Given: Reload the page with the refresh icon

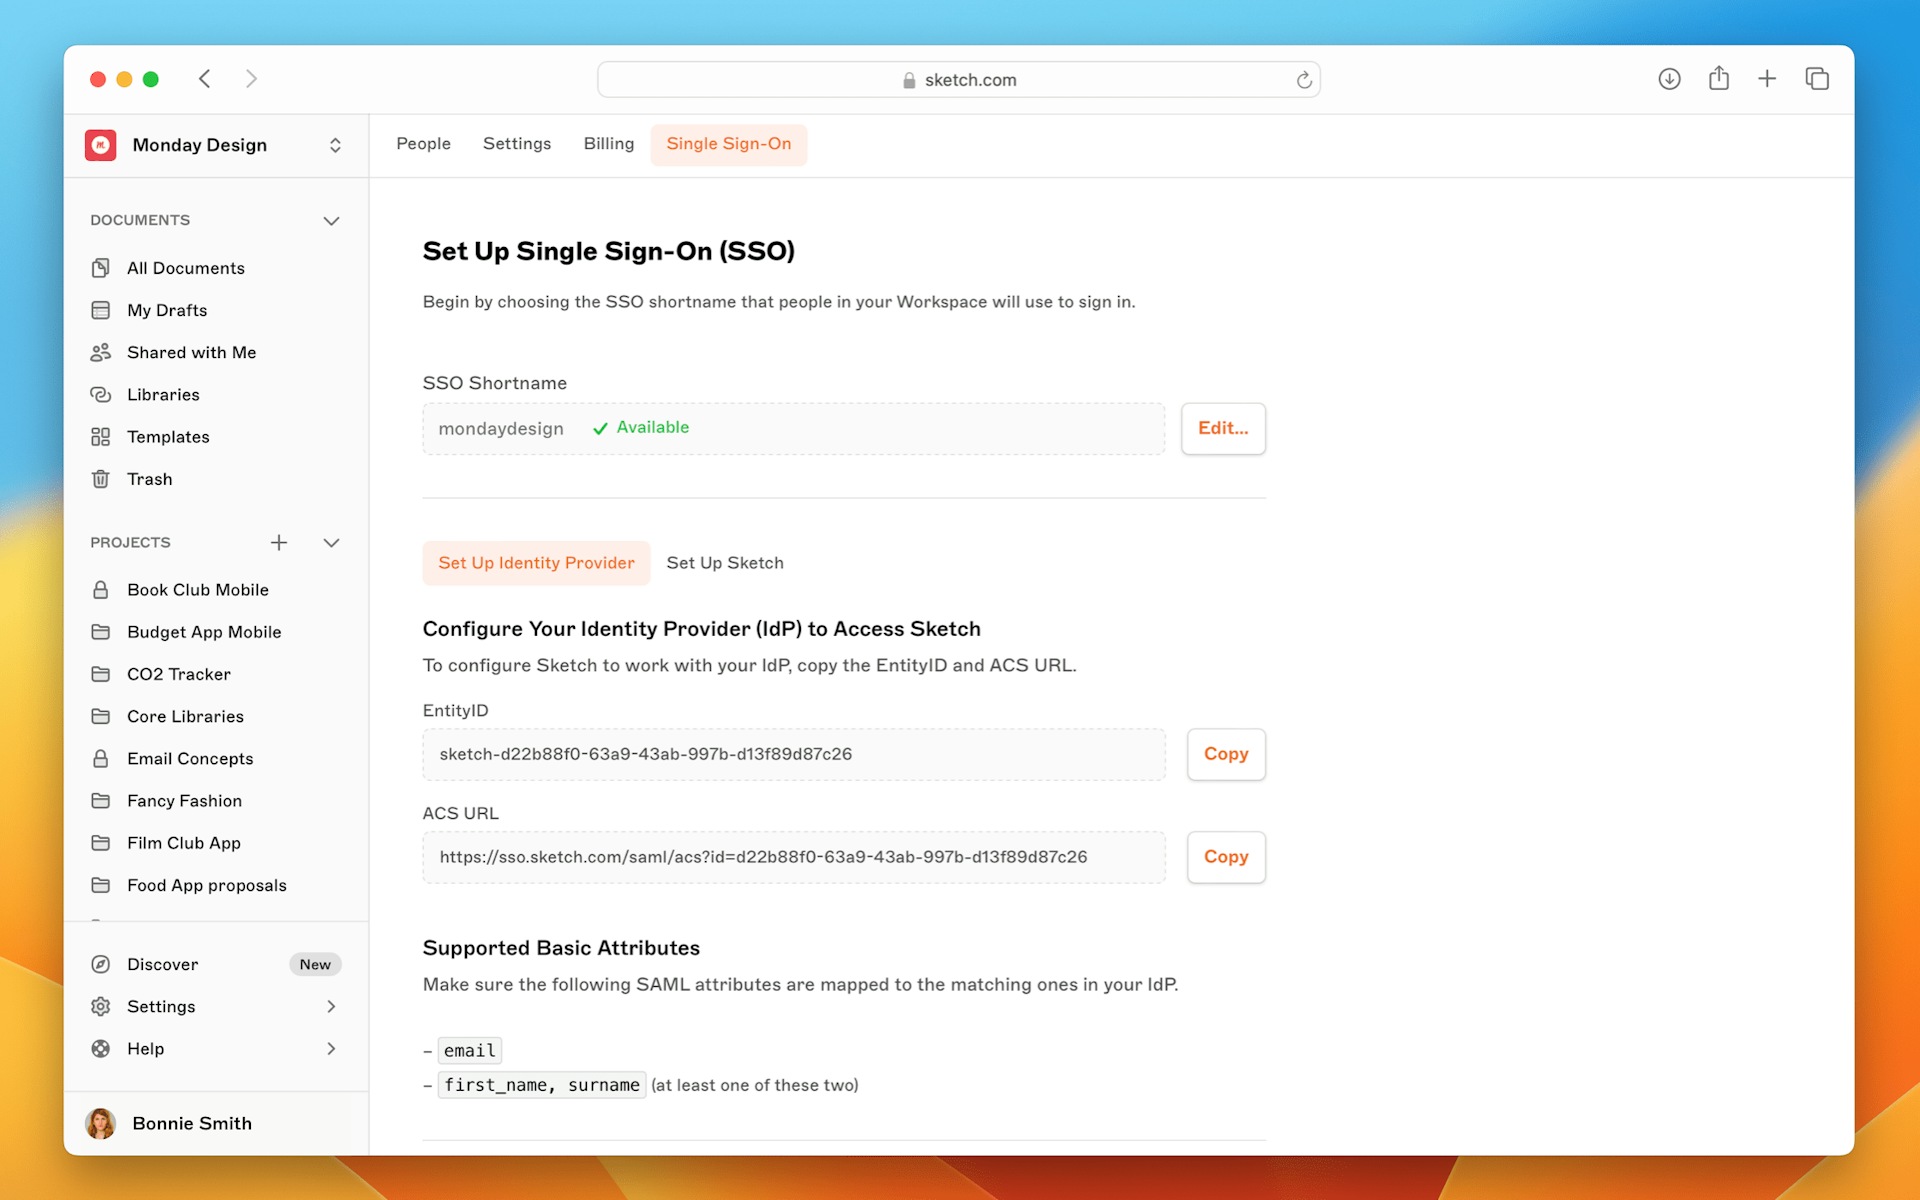Looking at the screenshot, I should point(1304,80).
